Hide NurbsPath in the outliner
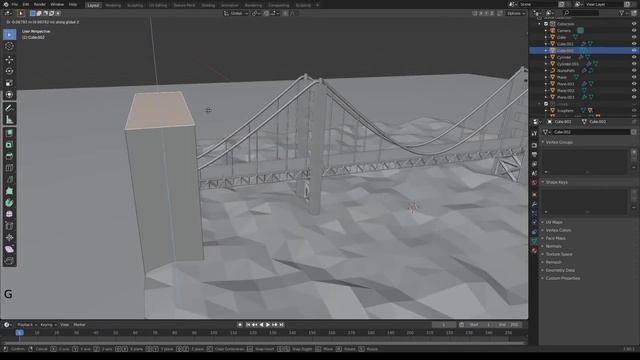Screen dimensions: 640x360 [x=634, y=70]
